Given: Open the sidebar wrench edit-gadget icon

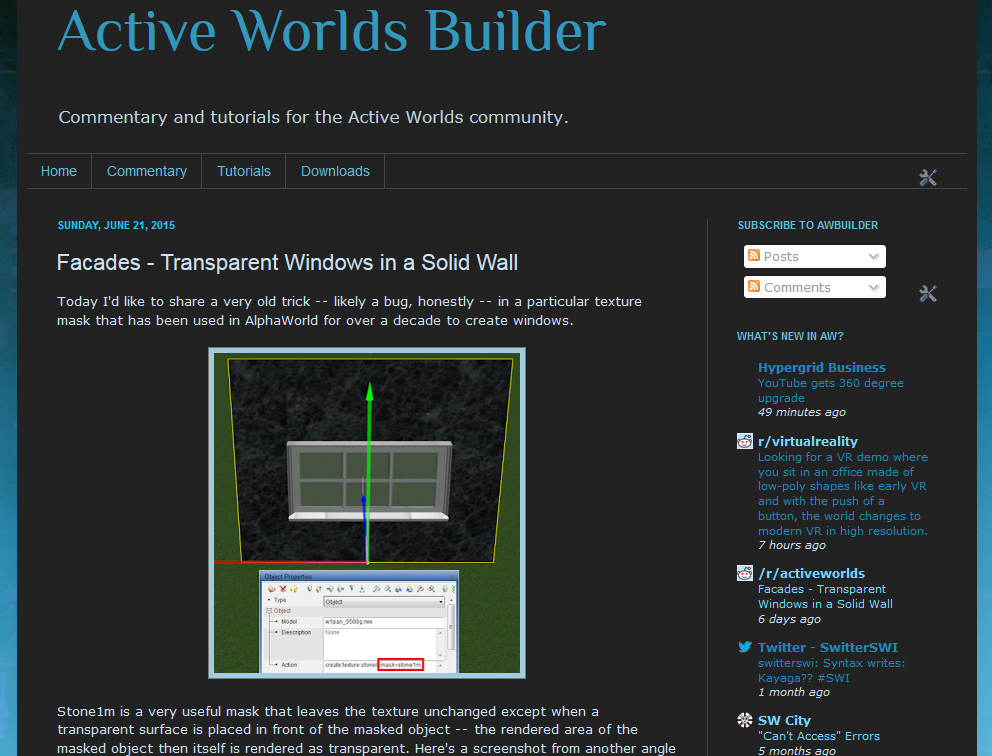Looking at the screenshot, I should tap(927, 294).
